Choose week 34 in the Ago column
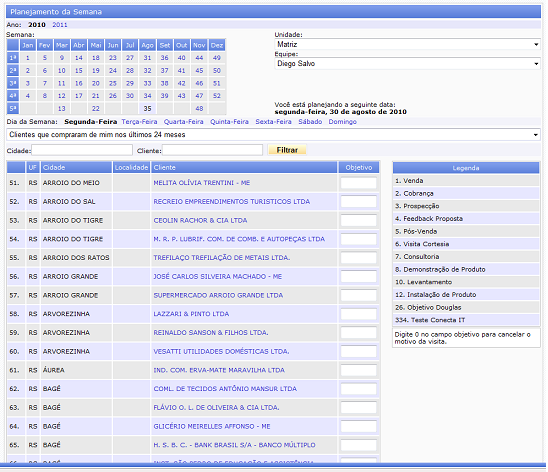Viewport: 548px width, 472px height. tap(147, 96)
